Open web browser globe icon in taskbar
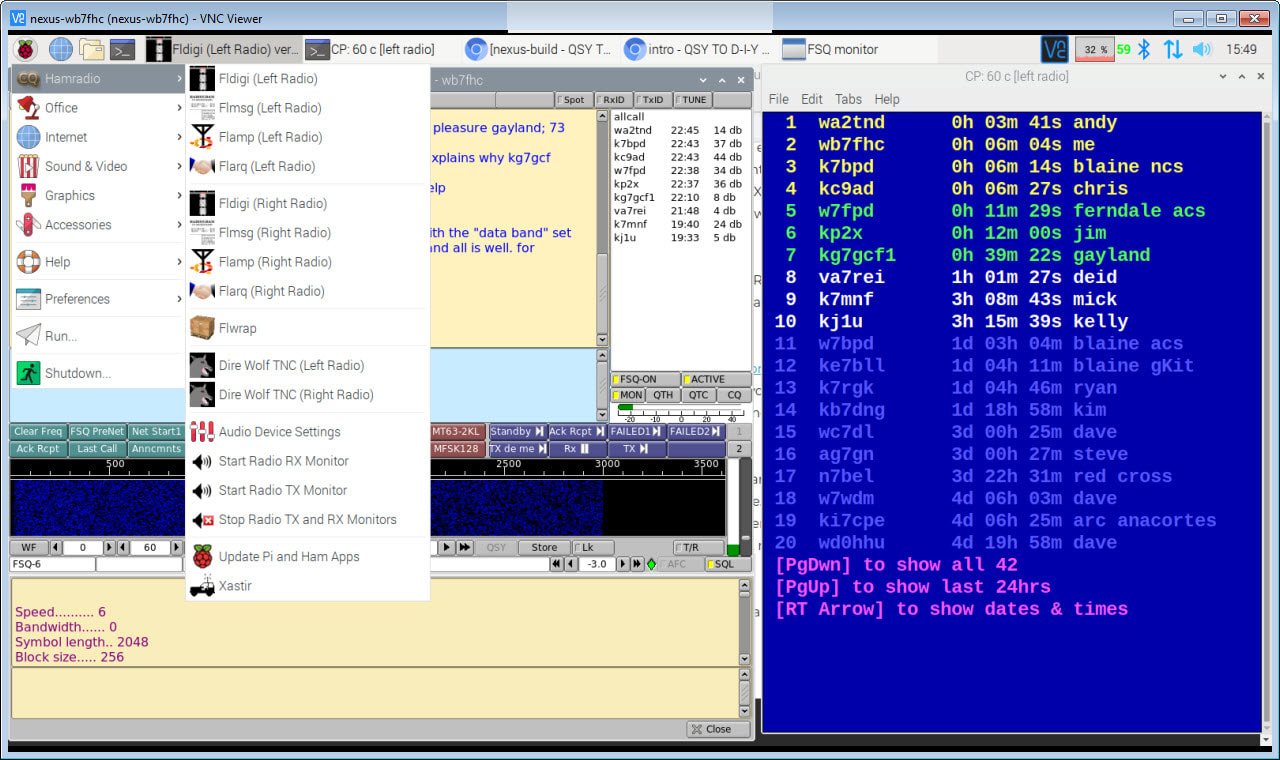 point(61,49)
